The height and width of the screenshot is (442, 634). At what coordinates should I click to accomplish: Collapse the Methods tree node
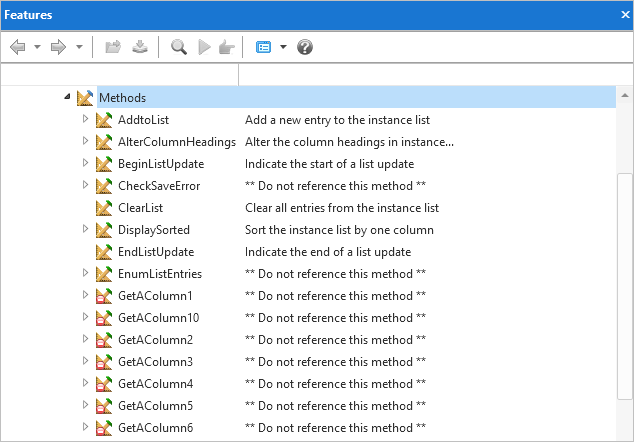(x=67, y=97)
